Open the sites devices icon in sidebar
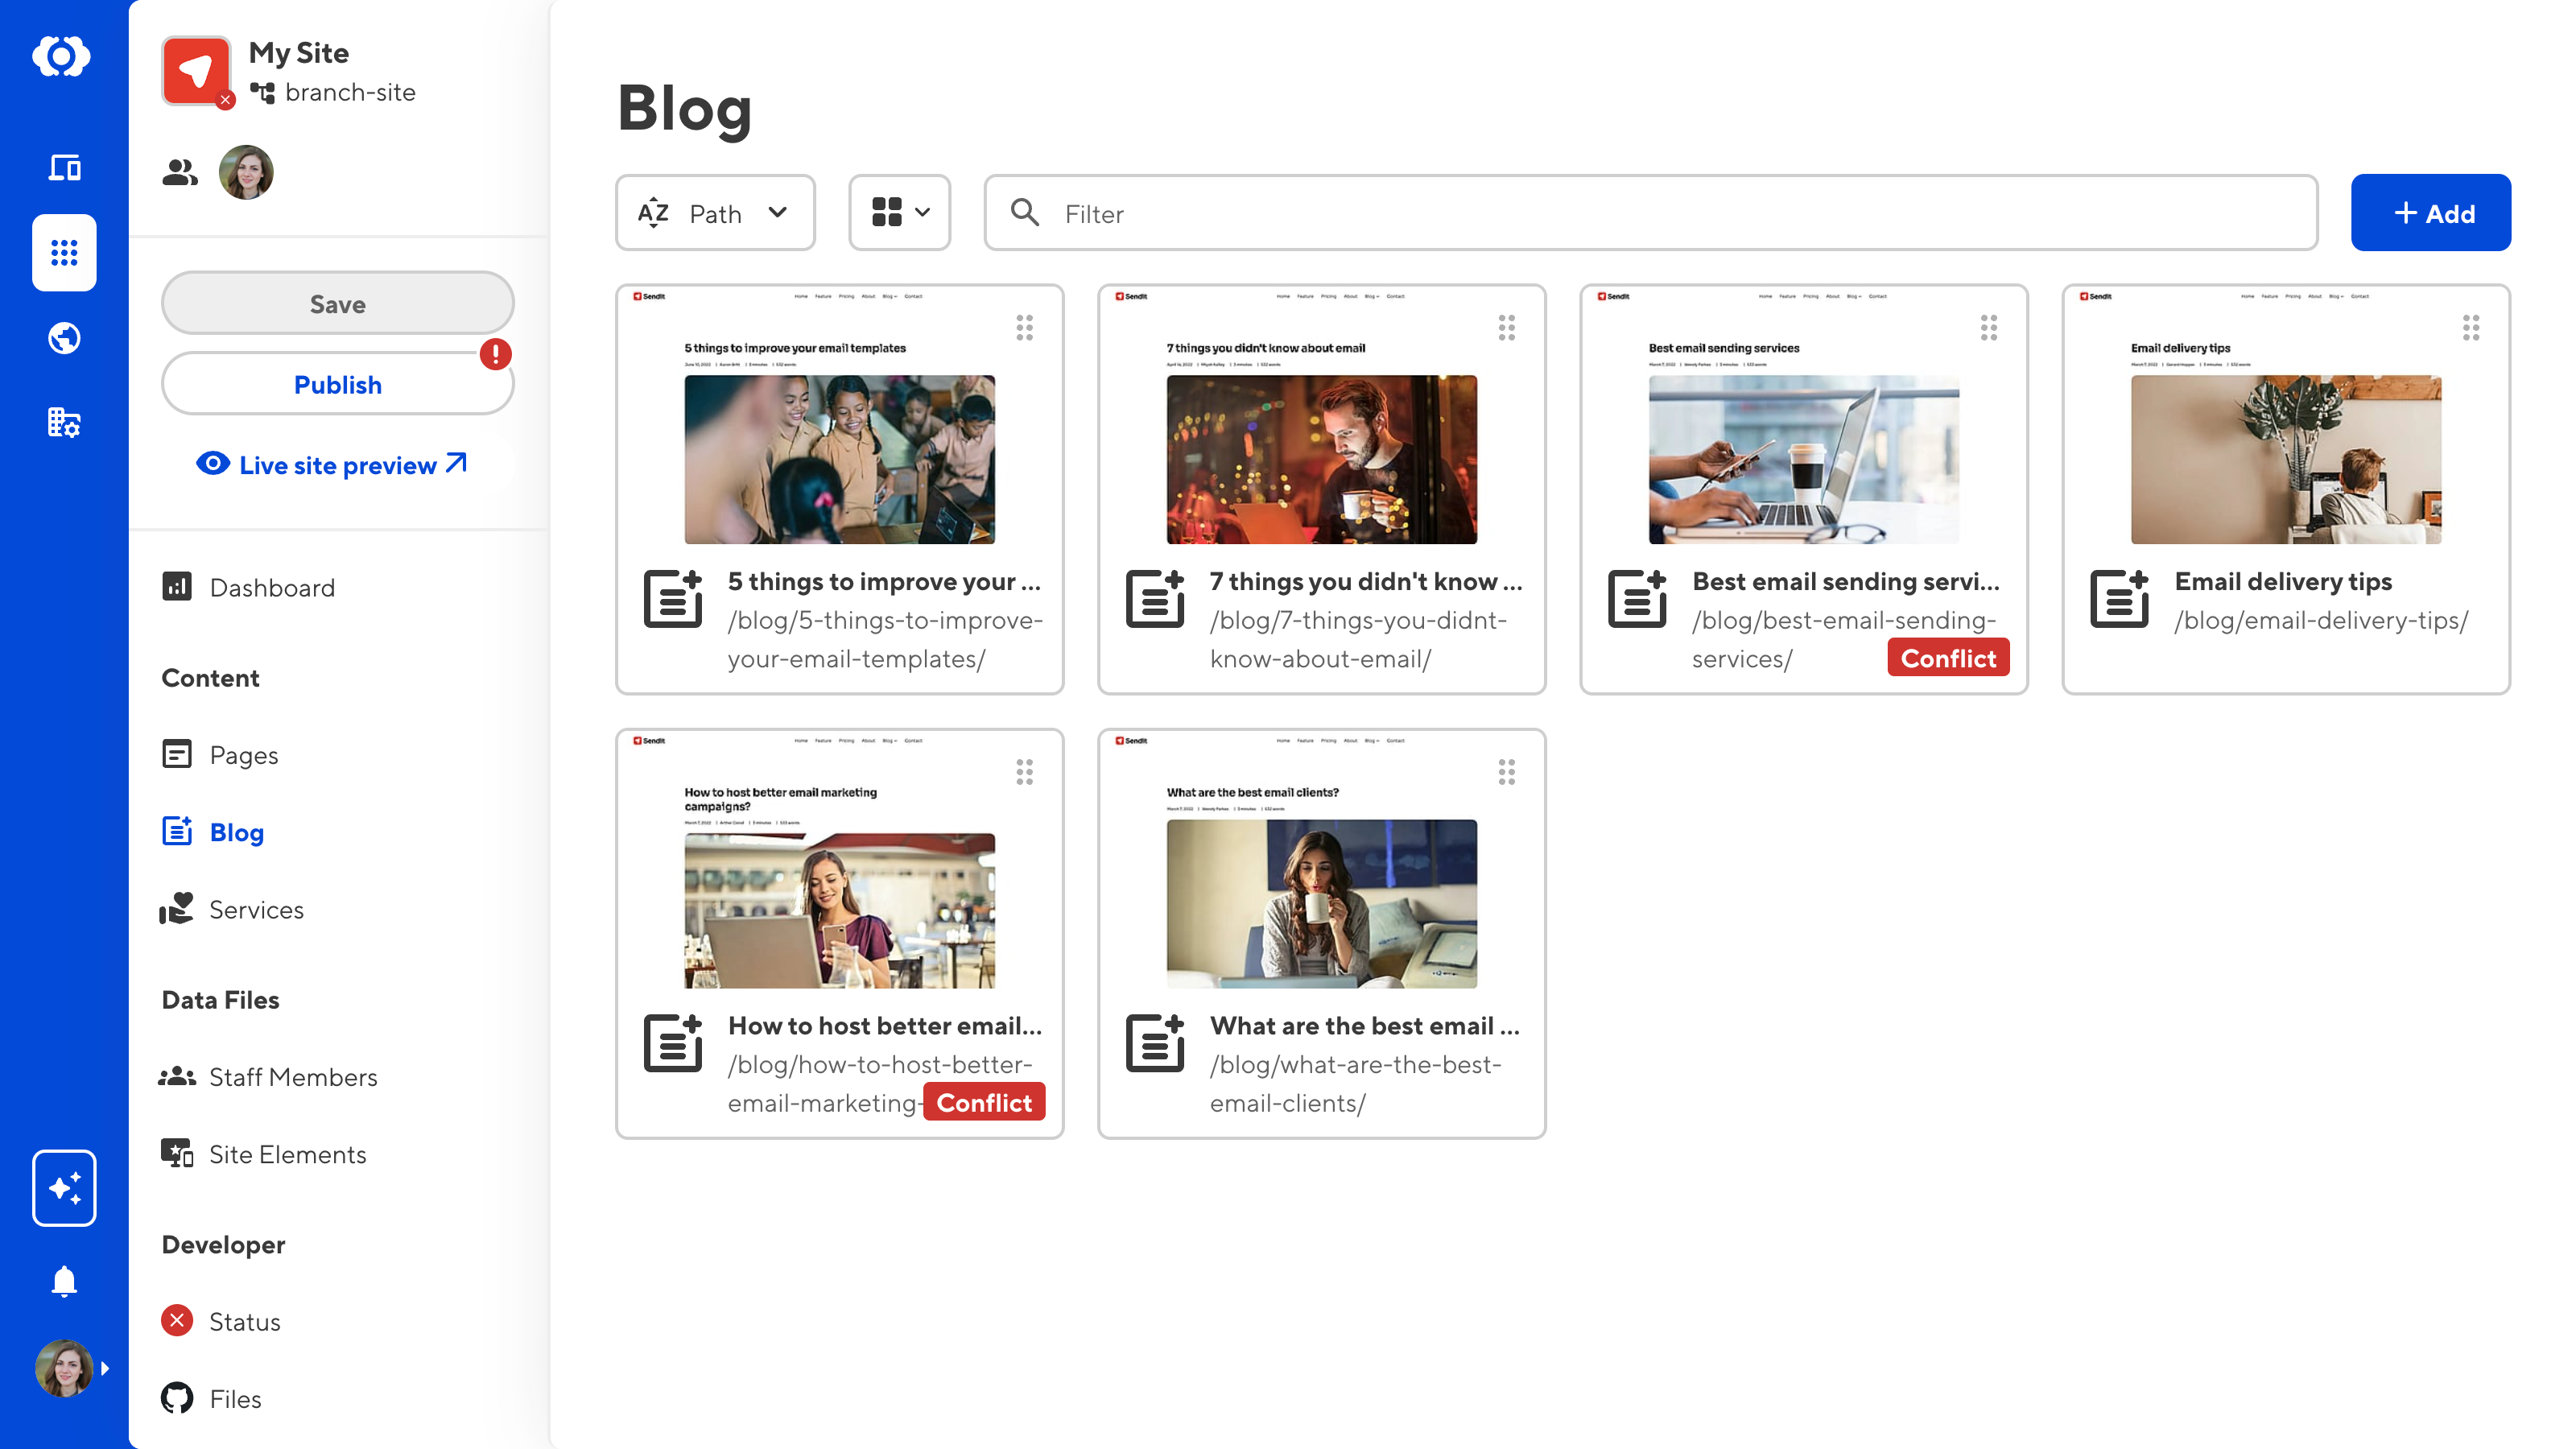 coord(64,167)
